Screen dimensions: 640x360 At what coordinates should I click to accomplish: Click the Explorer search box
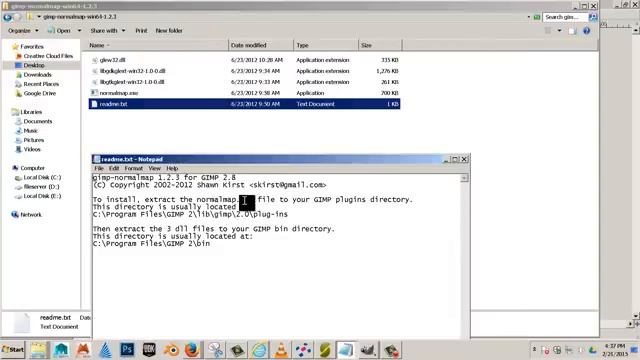566,17
